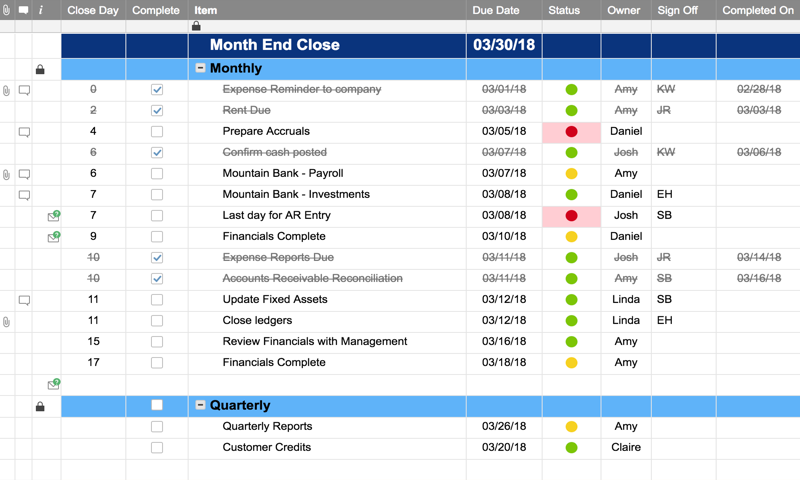Click the Sign Off column header

coord(677,10)
